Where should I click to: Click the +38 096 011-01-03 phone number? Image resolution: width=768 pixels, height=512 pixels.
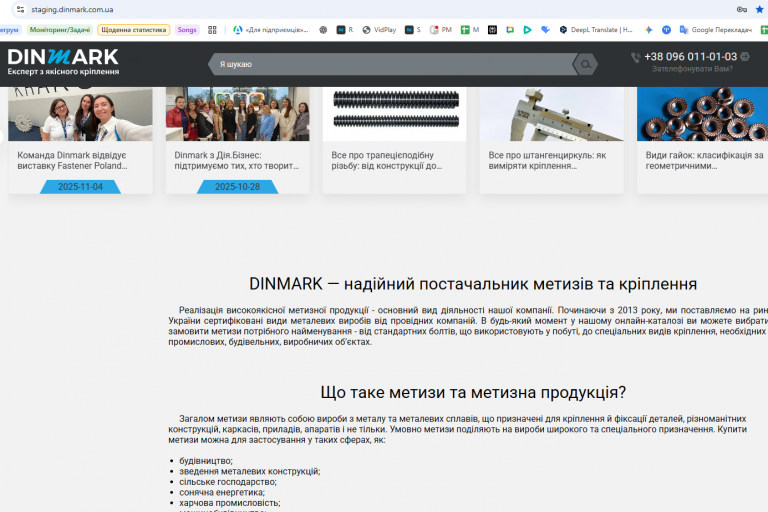690,57
